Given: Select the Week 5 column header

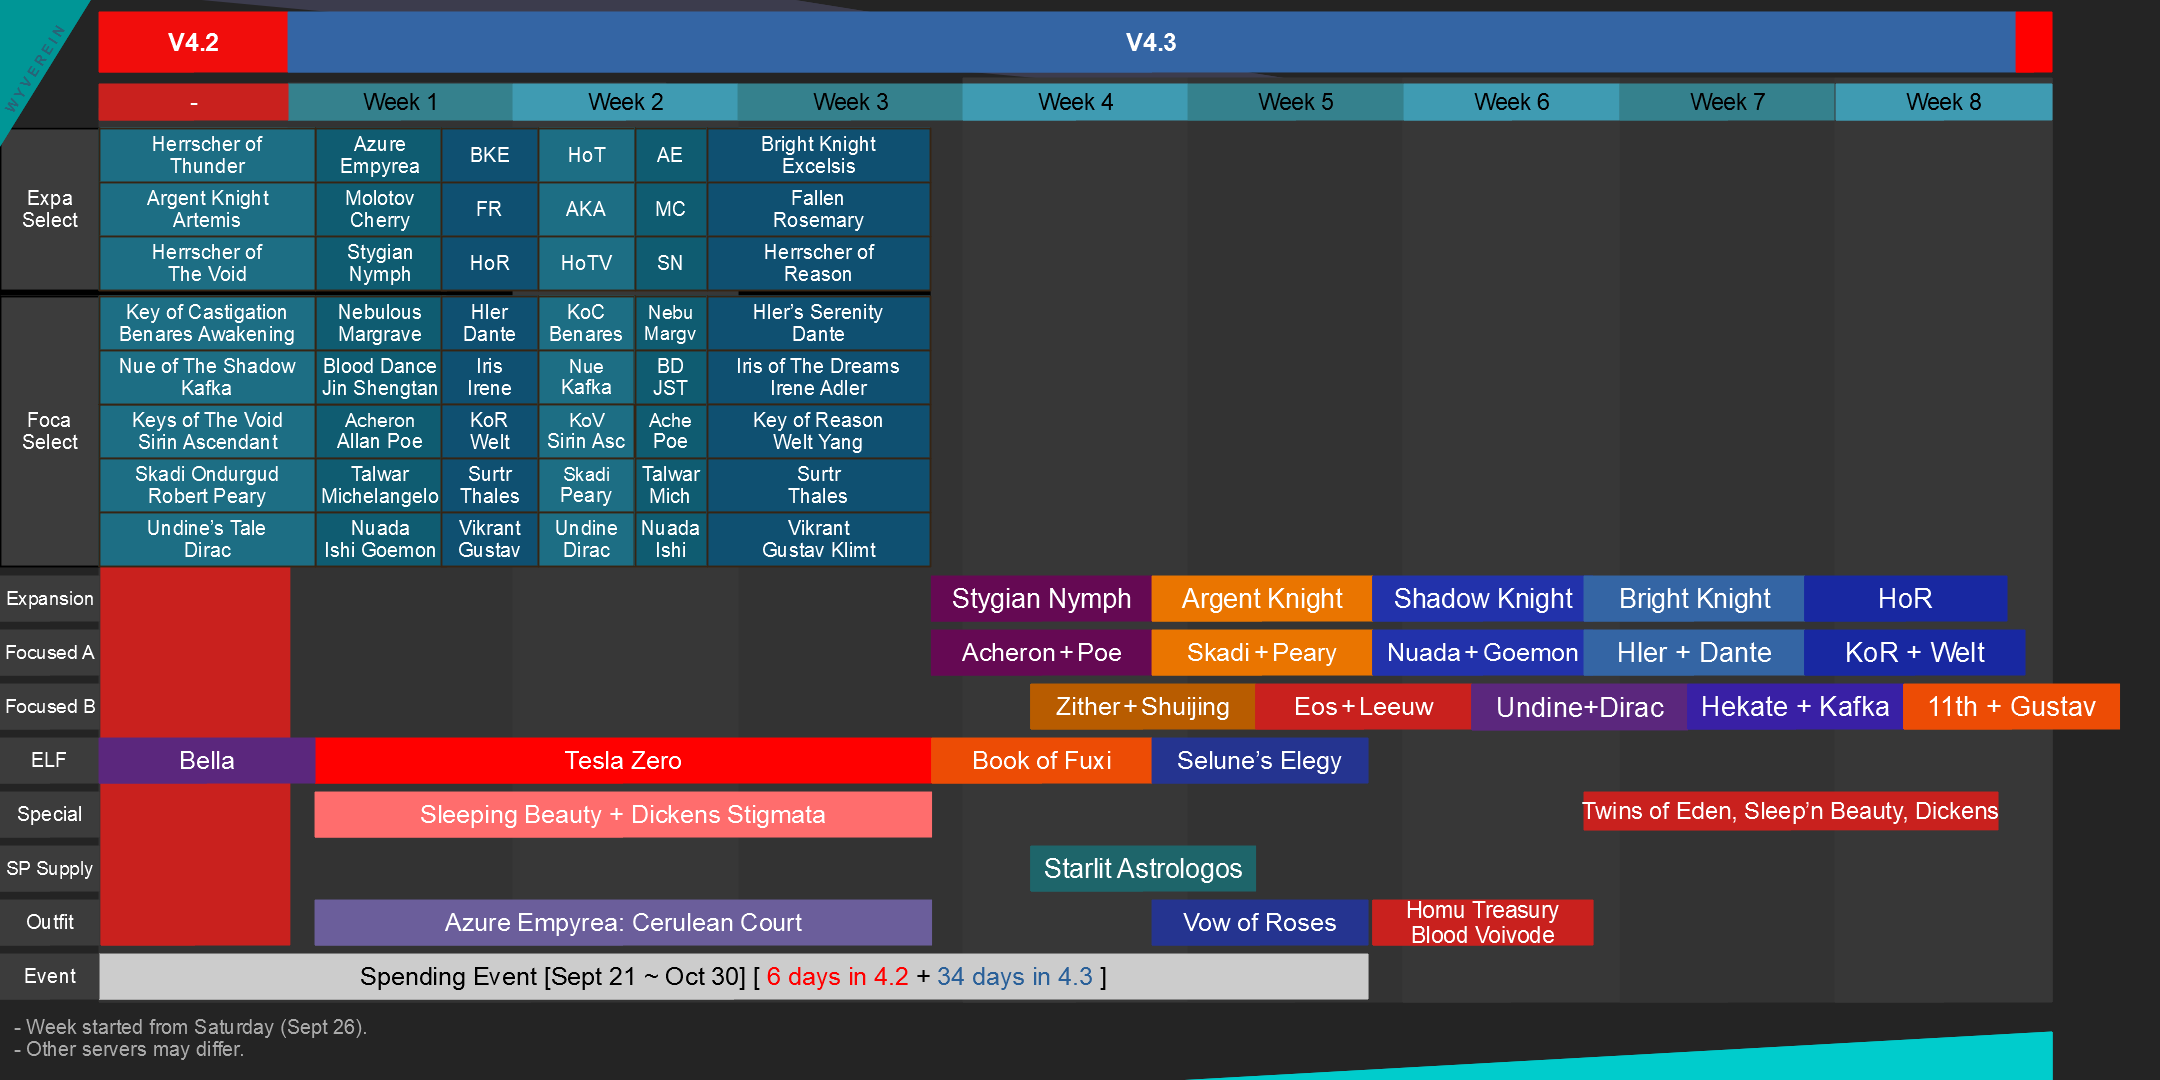Looking at the screenshot, I should coord(1295,102).
